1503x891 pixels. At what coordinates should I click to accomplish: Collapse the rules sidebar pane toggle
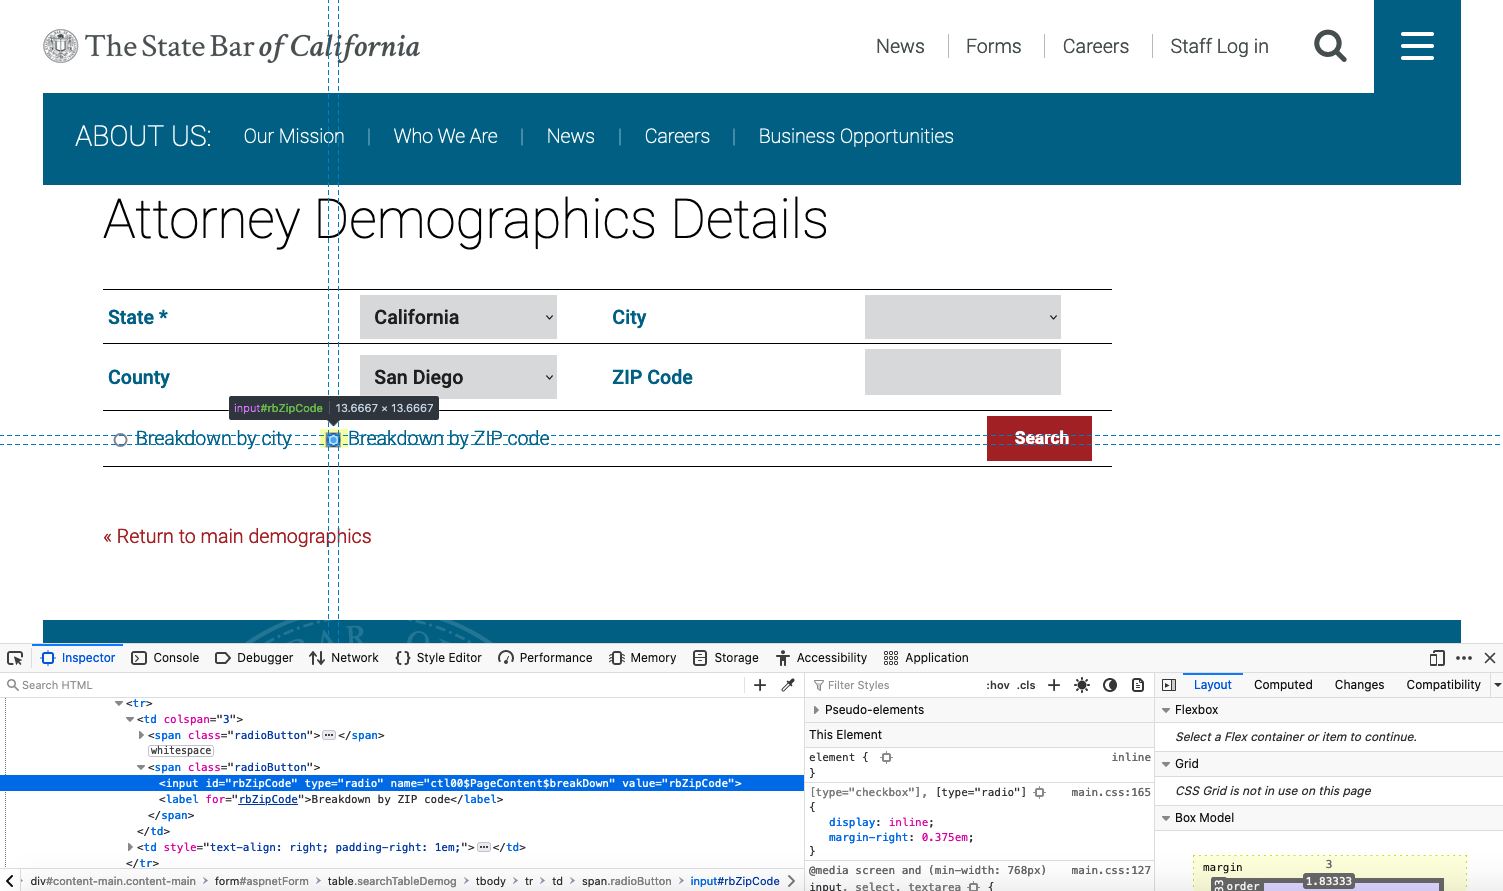[x=1169, y=685]
